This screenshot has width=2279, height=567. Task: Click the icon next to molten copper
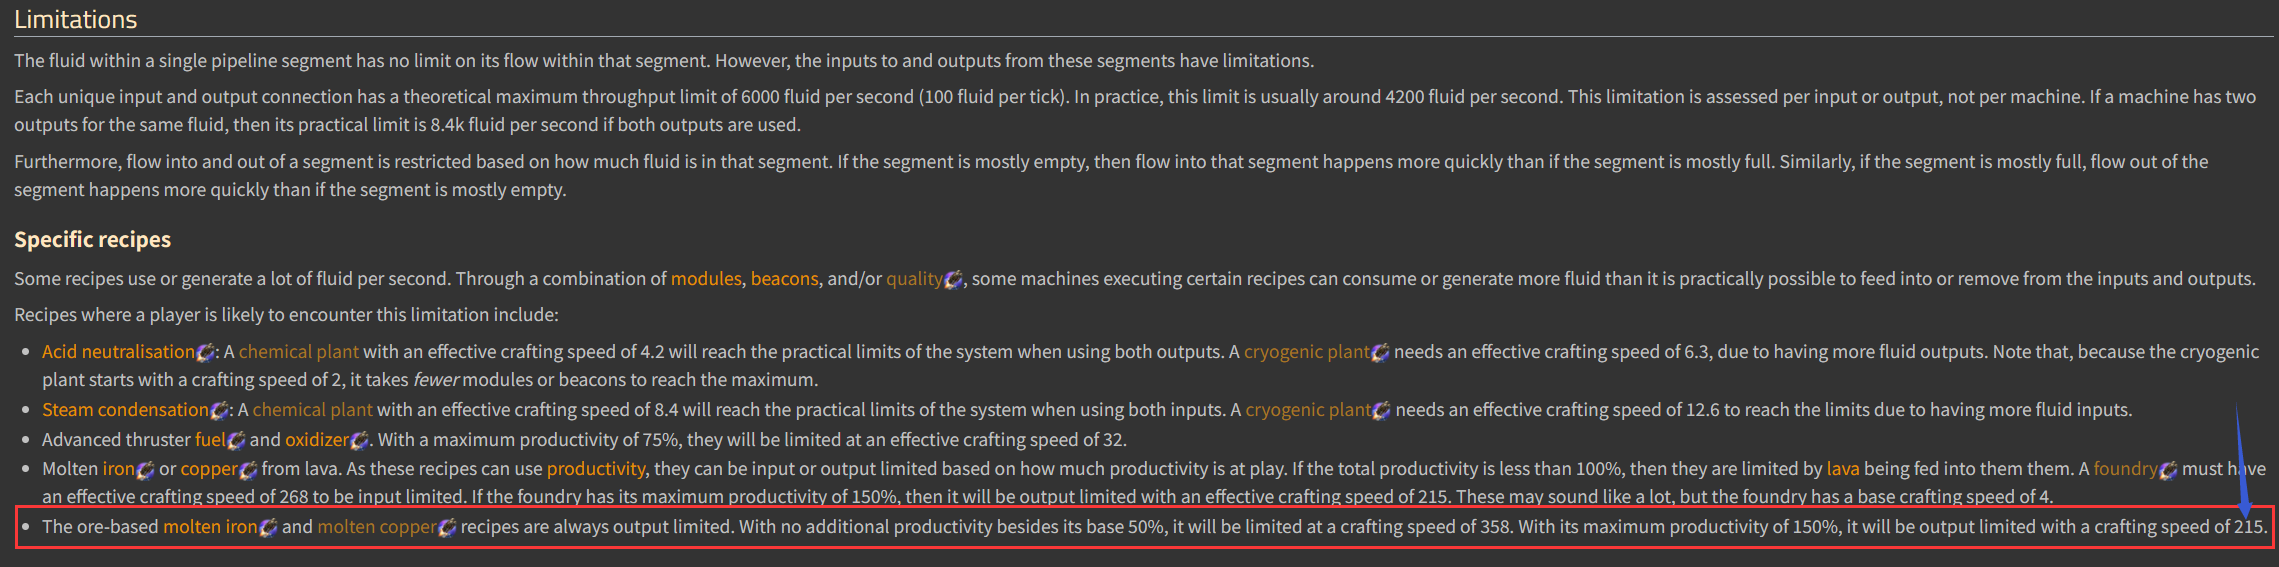(447, 528)
